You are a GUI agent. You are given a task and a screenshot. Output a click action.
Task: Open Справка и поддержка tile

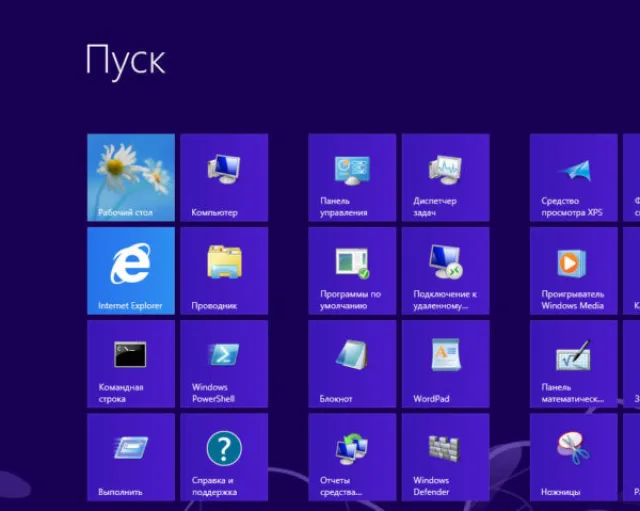224,457
